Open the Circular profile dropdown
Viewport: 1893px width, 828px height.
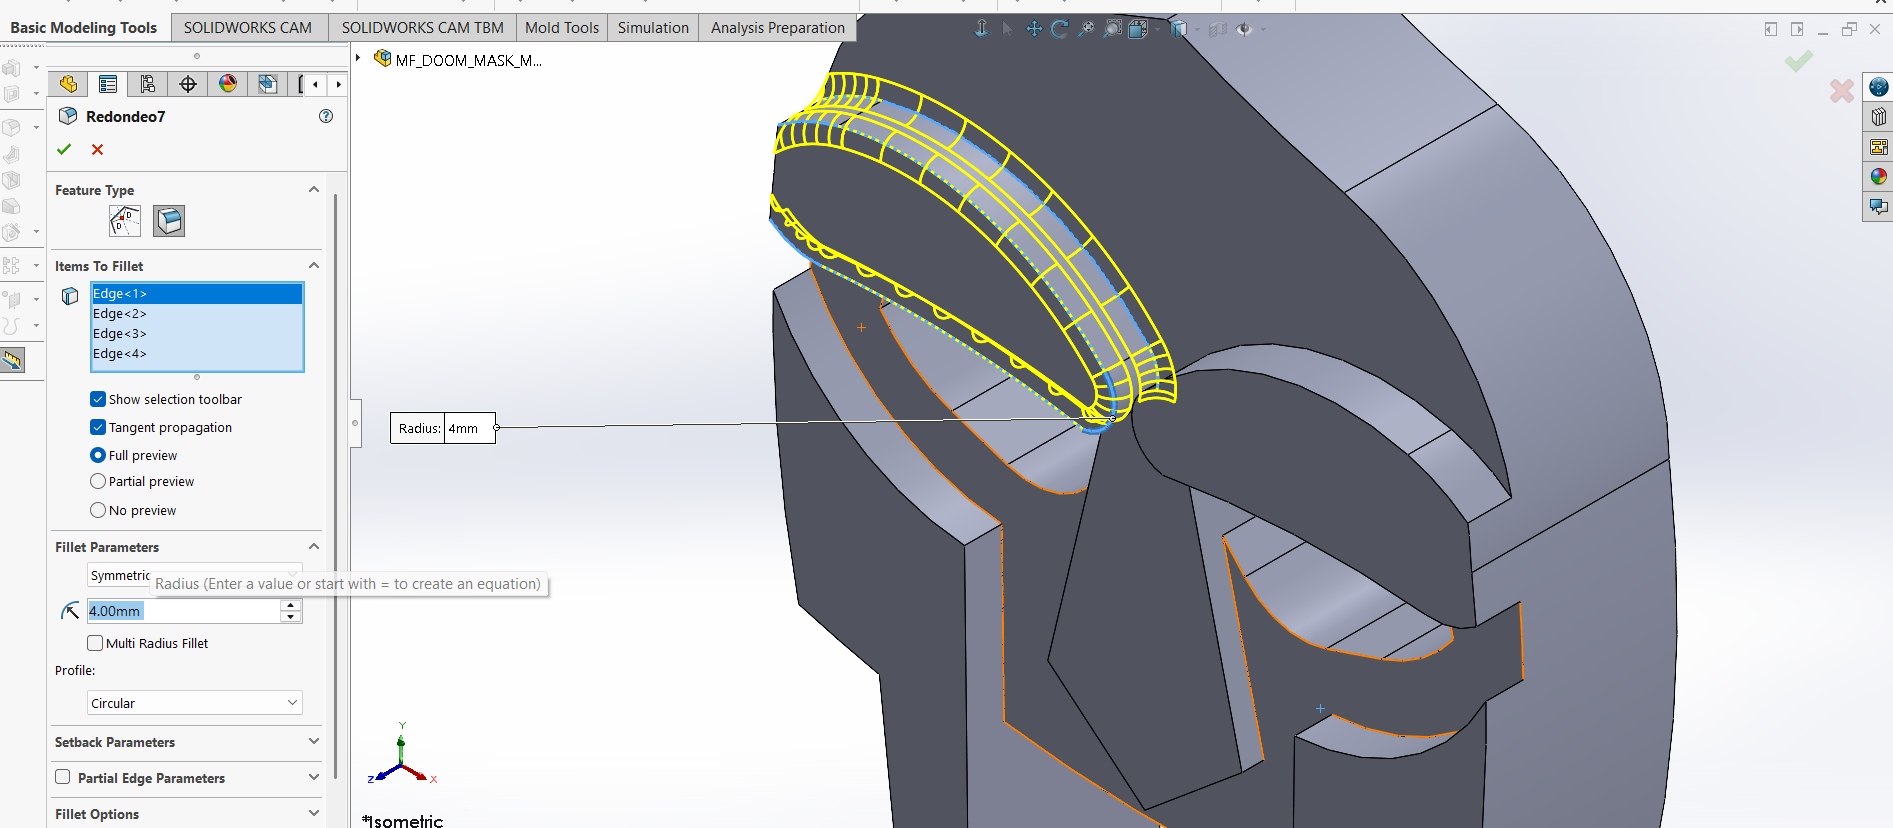(195, 703)
